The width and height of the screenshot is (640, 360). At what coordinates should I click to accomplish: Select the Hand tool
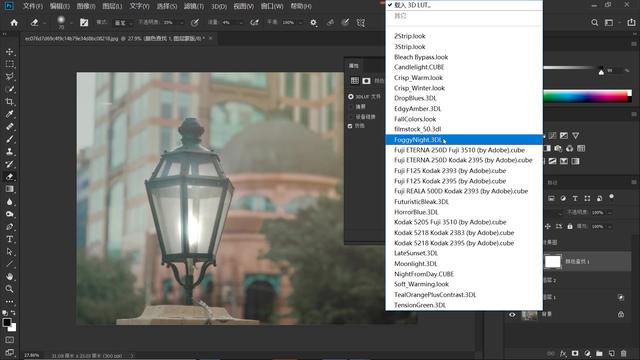tap(10, 276)
